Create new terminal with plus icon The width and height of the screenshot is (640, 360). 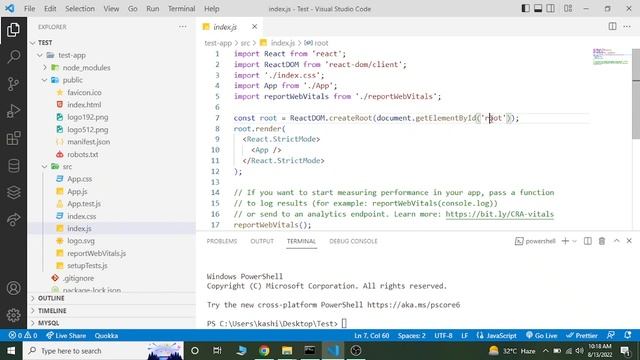565,241
